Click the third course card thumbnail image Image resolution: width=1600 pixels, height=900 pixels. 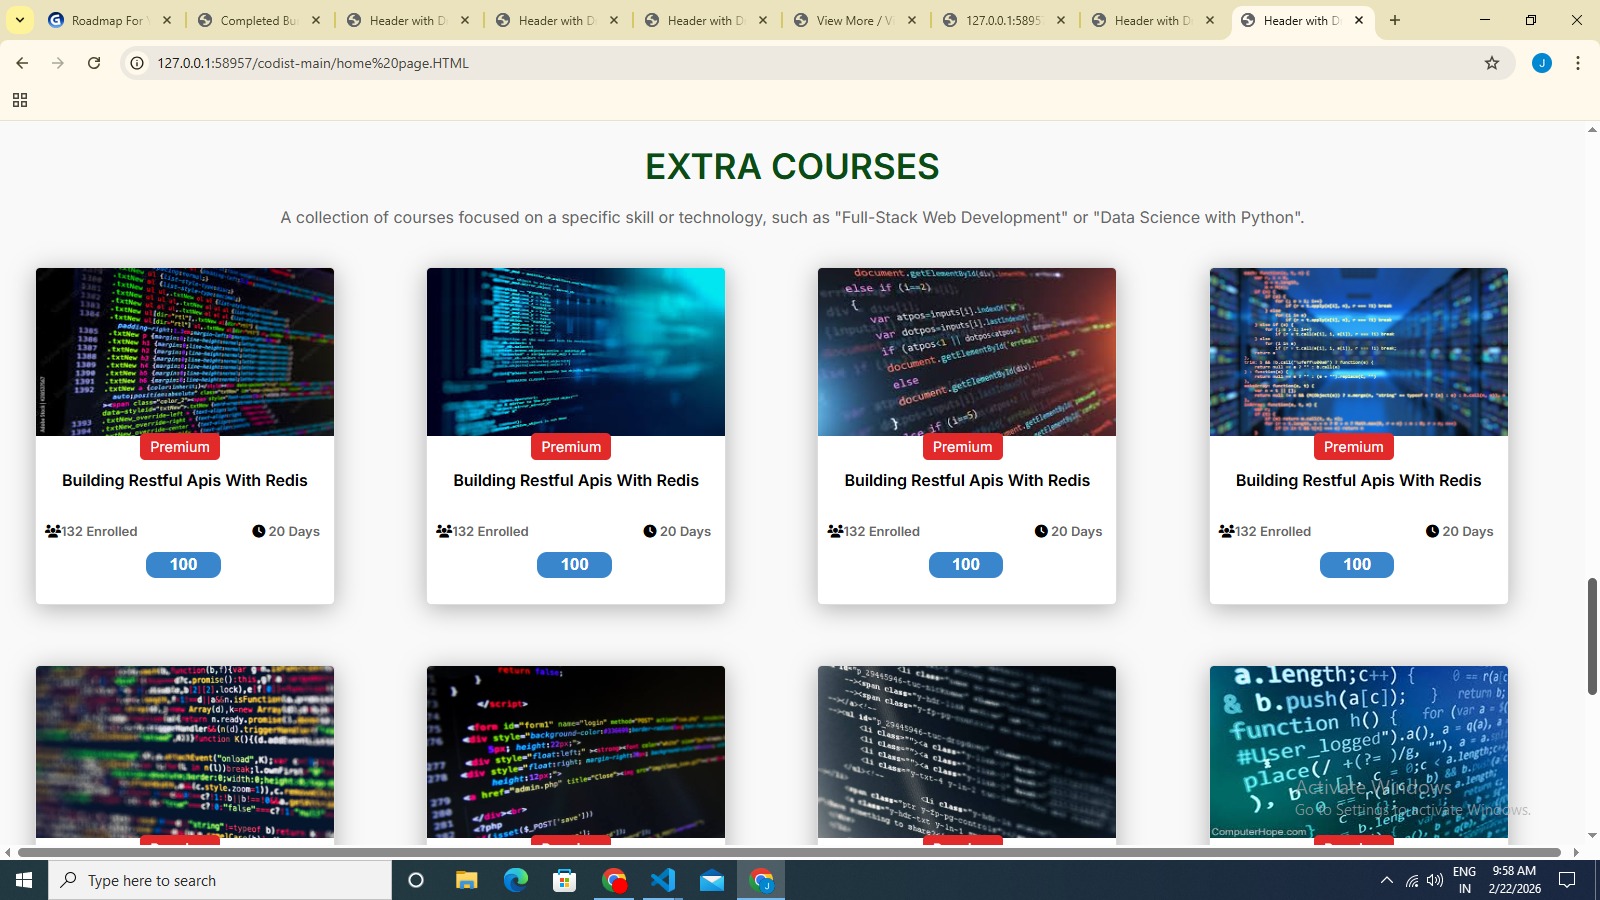click(x=967, y=351)
